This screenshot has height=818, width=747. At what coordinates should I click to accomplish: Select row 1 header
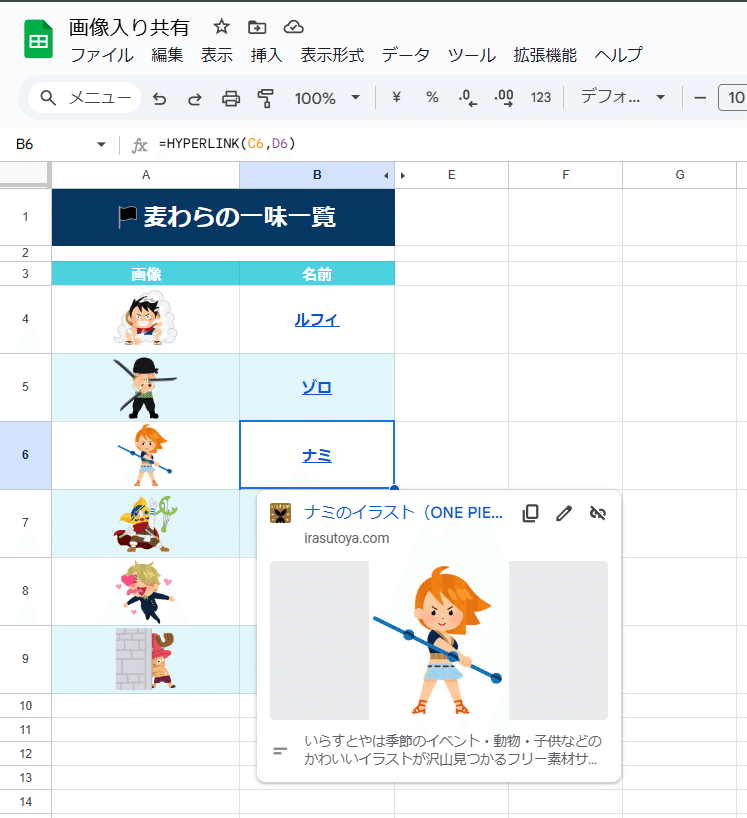25,217
